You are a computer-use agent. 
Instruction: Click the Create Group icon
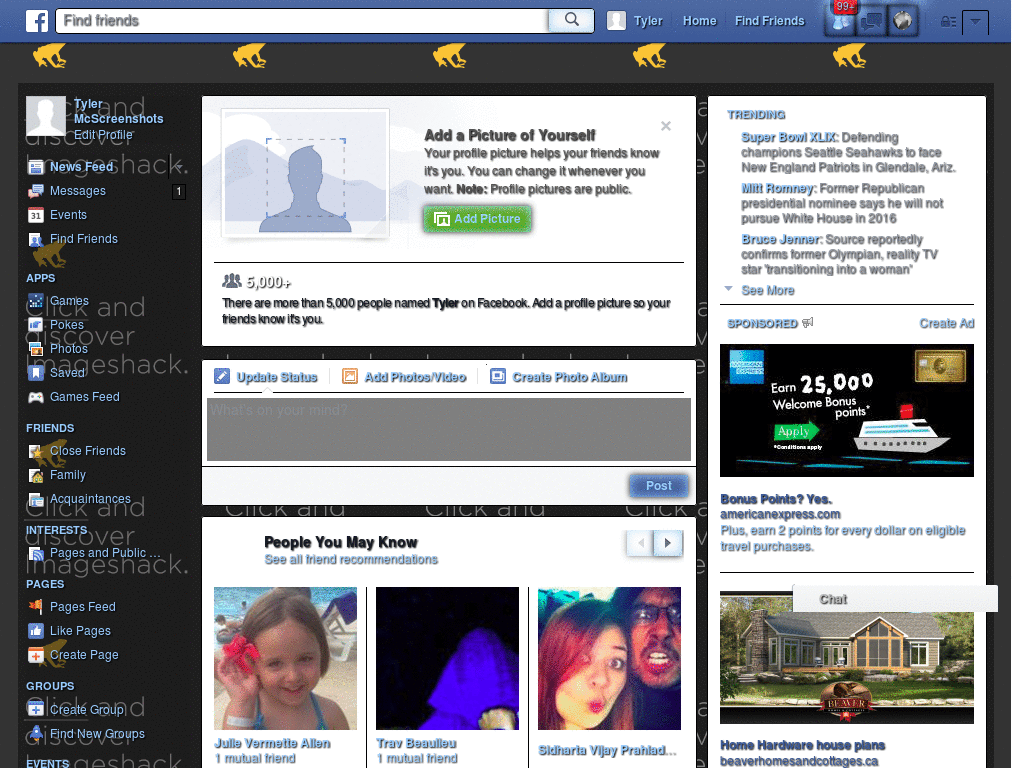tap(36, 709)
